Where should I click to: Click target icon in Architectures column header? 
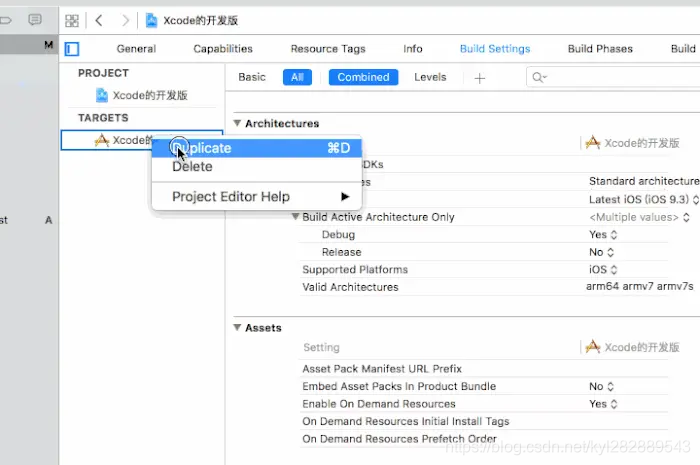click(x=592, y=143)
